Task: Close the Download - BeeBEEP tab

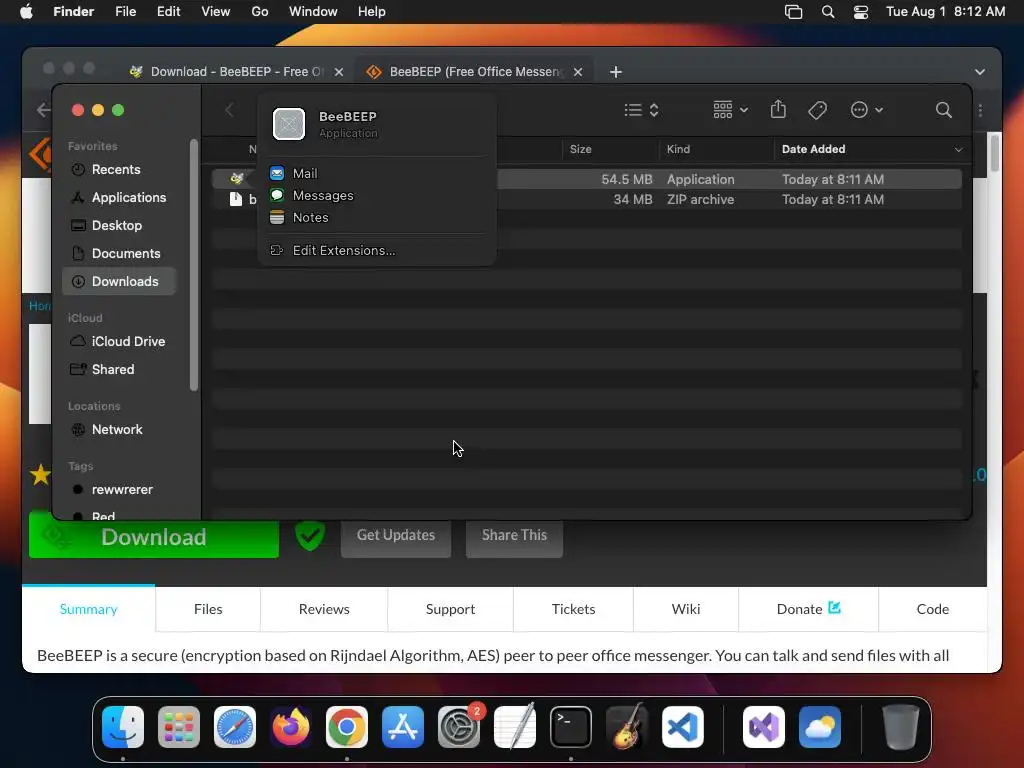Action: (x=339, y=72)
